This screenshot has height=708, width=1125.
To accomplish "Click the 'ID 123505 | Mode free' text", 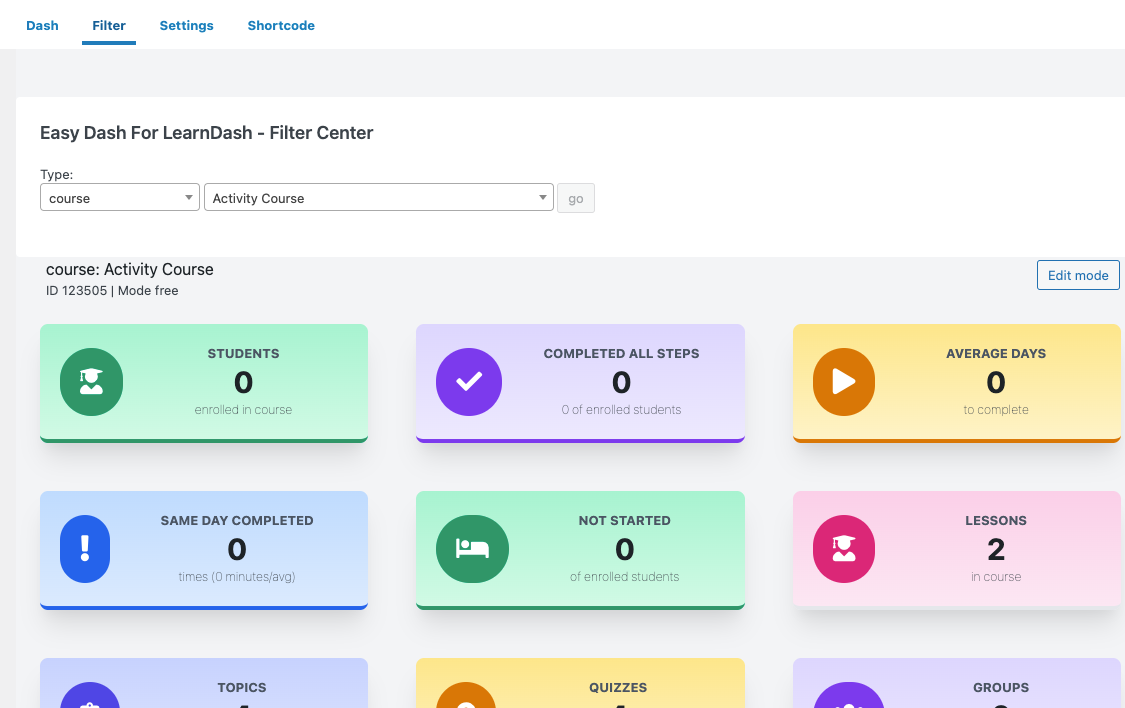I will coord(112,291).
